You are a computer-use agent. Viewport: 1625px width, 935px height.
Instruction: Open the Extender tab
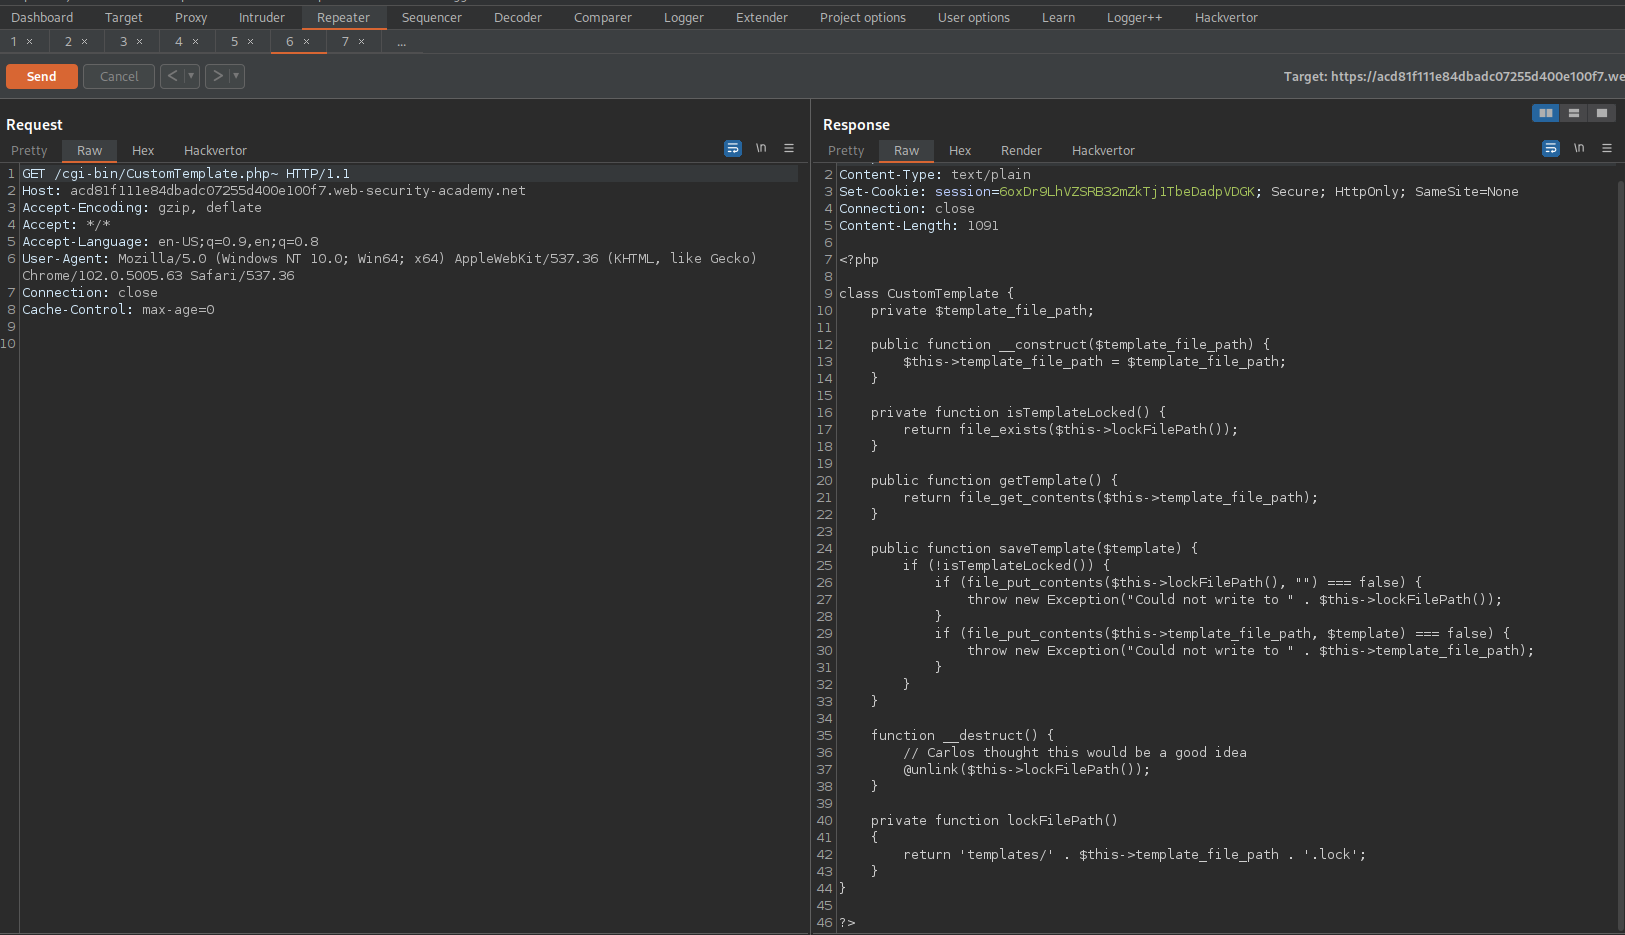[x=762, y=18]
